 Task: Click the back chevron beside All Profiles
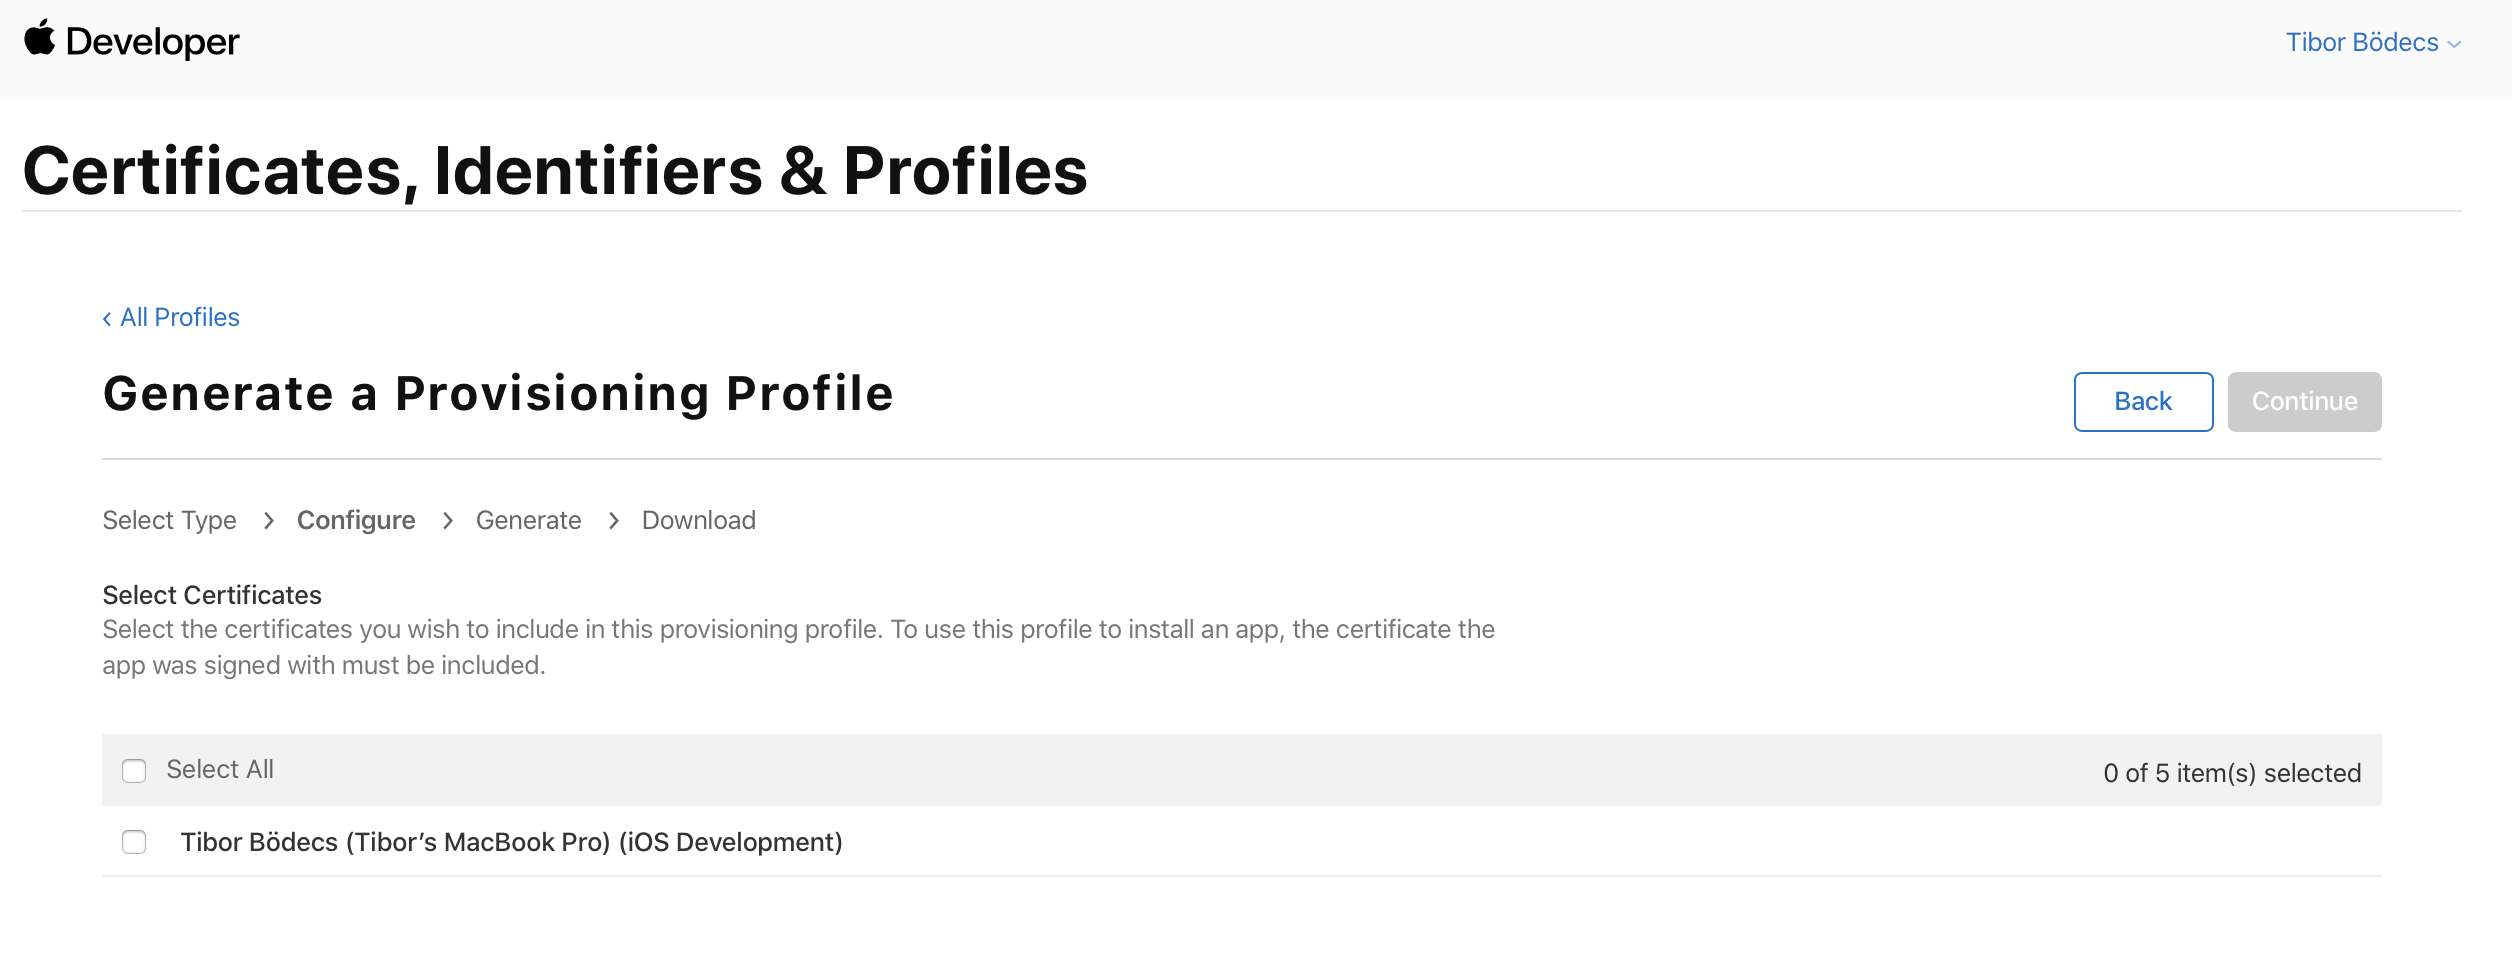[x=107, y=318]
